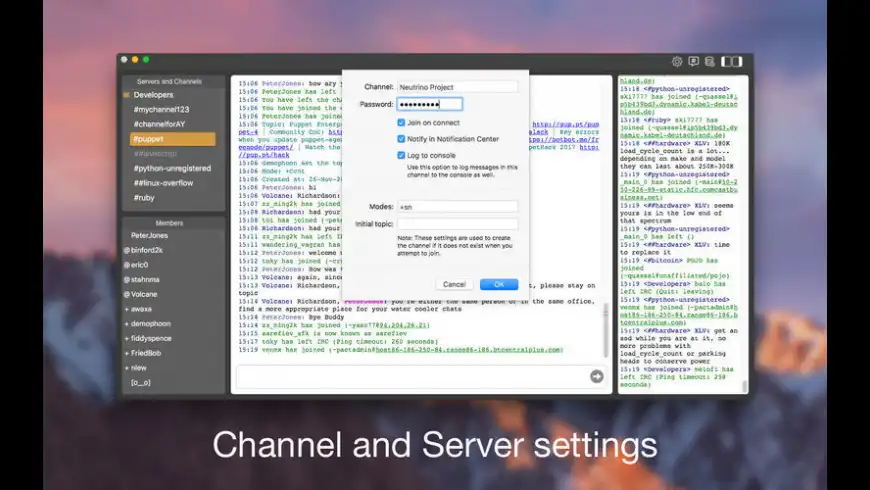Toggle the right half of the split-view control

tap(737, 62)
